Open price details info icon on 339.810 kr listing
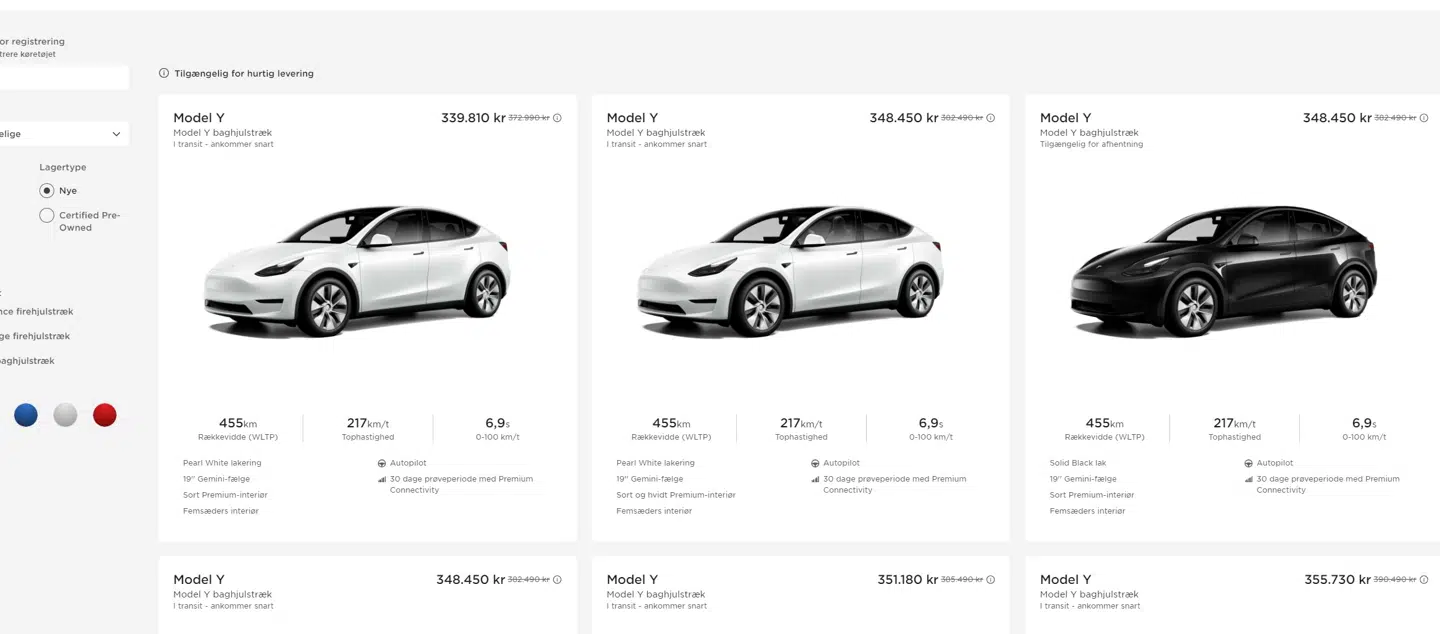1440x634 pixels. (x=557, y=117)
